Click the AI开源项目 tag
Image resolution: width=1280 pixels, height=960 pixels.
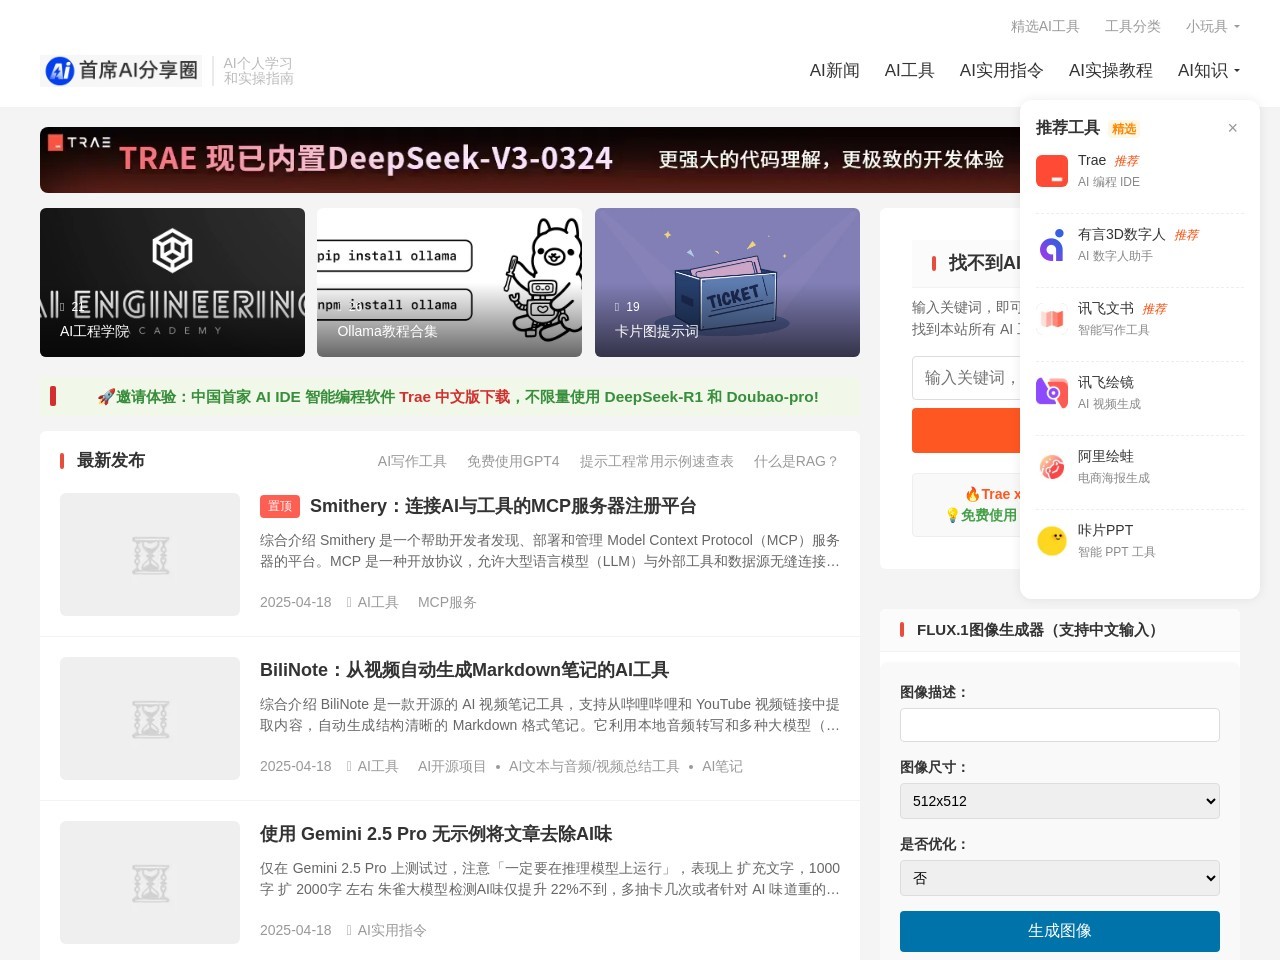pyautogui.click(x=452, y=766)
